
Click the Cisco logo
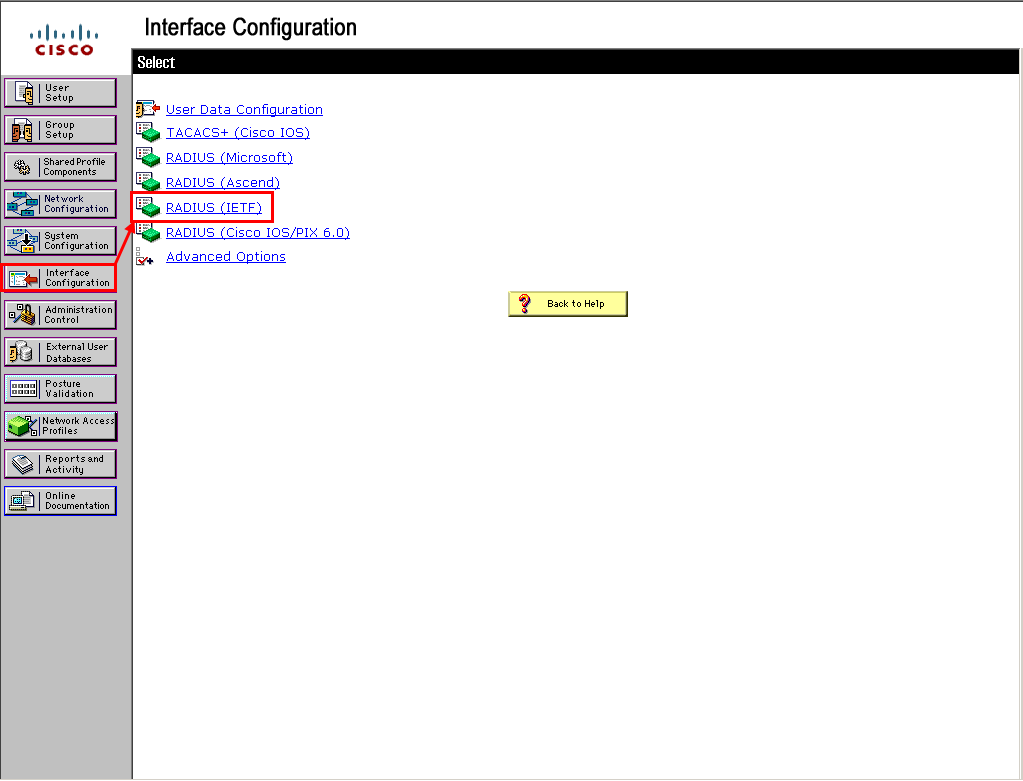64,40
